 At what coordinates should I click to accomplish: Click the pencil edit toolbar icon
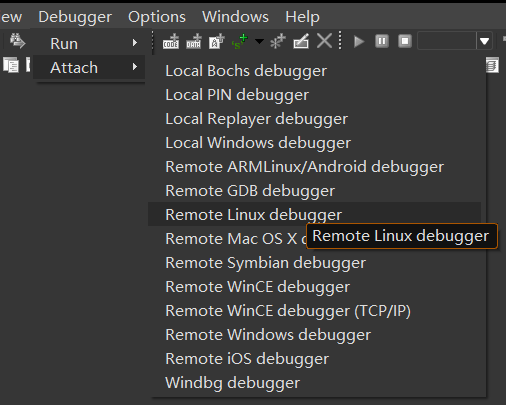click(x=301, y=41)
